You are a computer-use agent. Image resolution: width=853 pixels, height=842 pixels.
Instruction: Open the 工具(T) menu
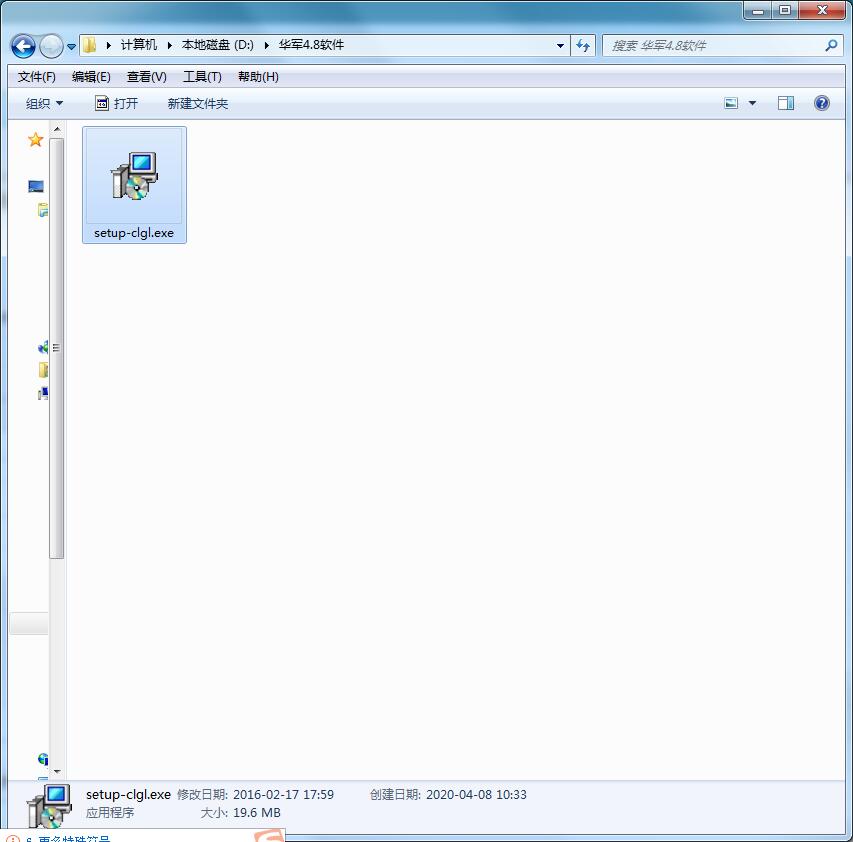pyautogui.click(x=202, y=77)
